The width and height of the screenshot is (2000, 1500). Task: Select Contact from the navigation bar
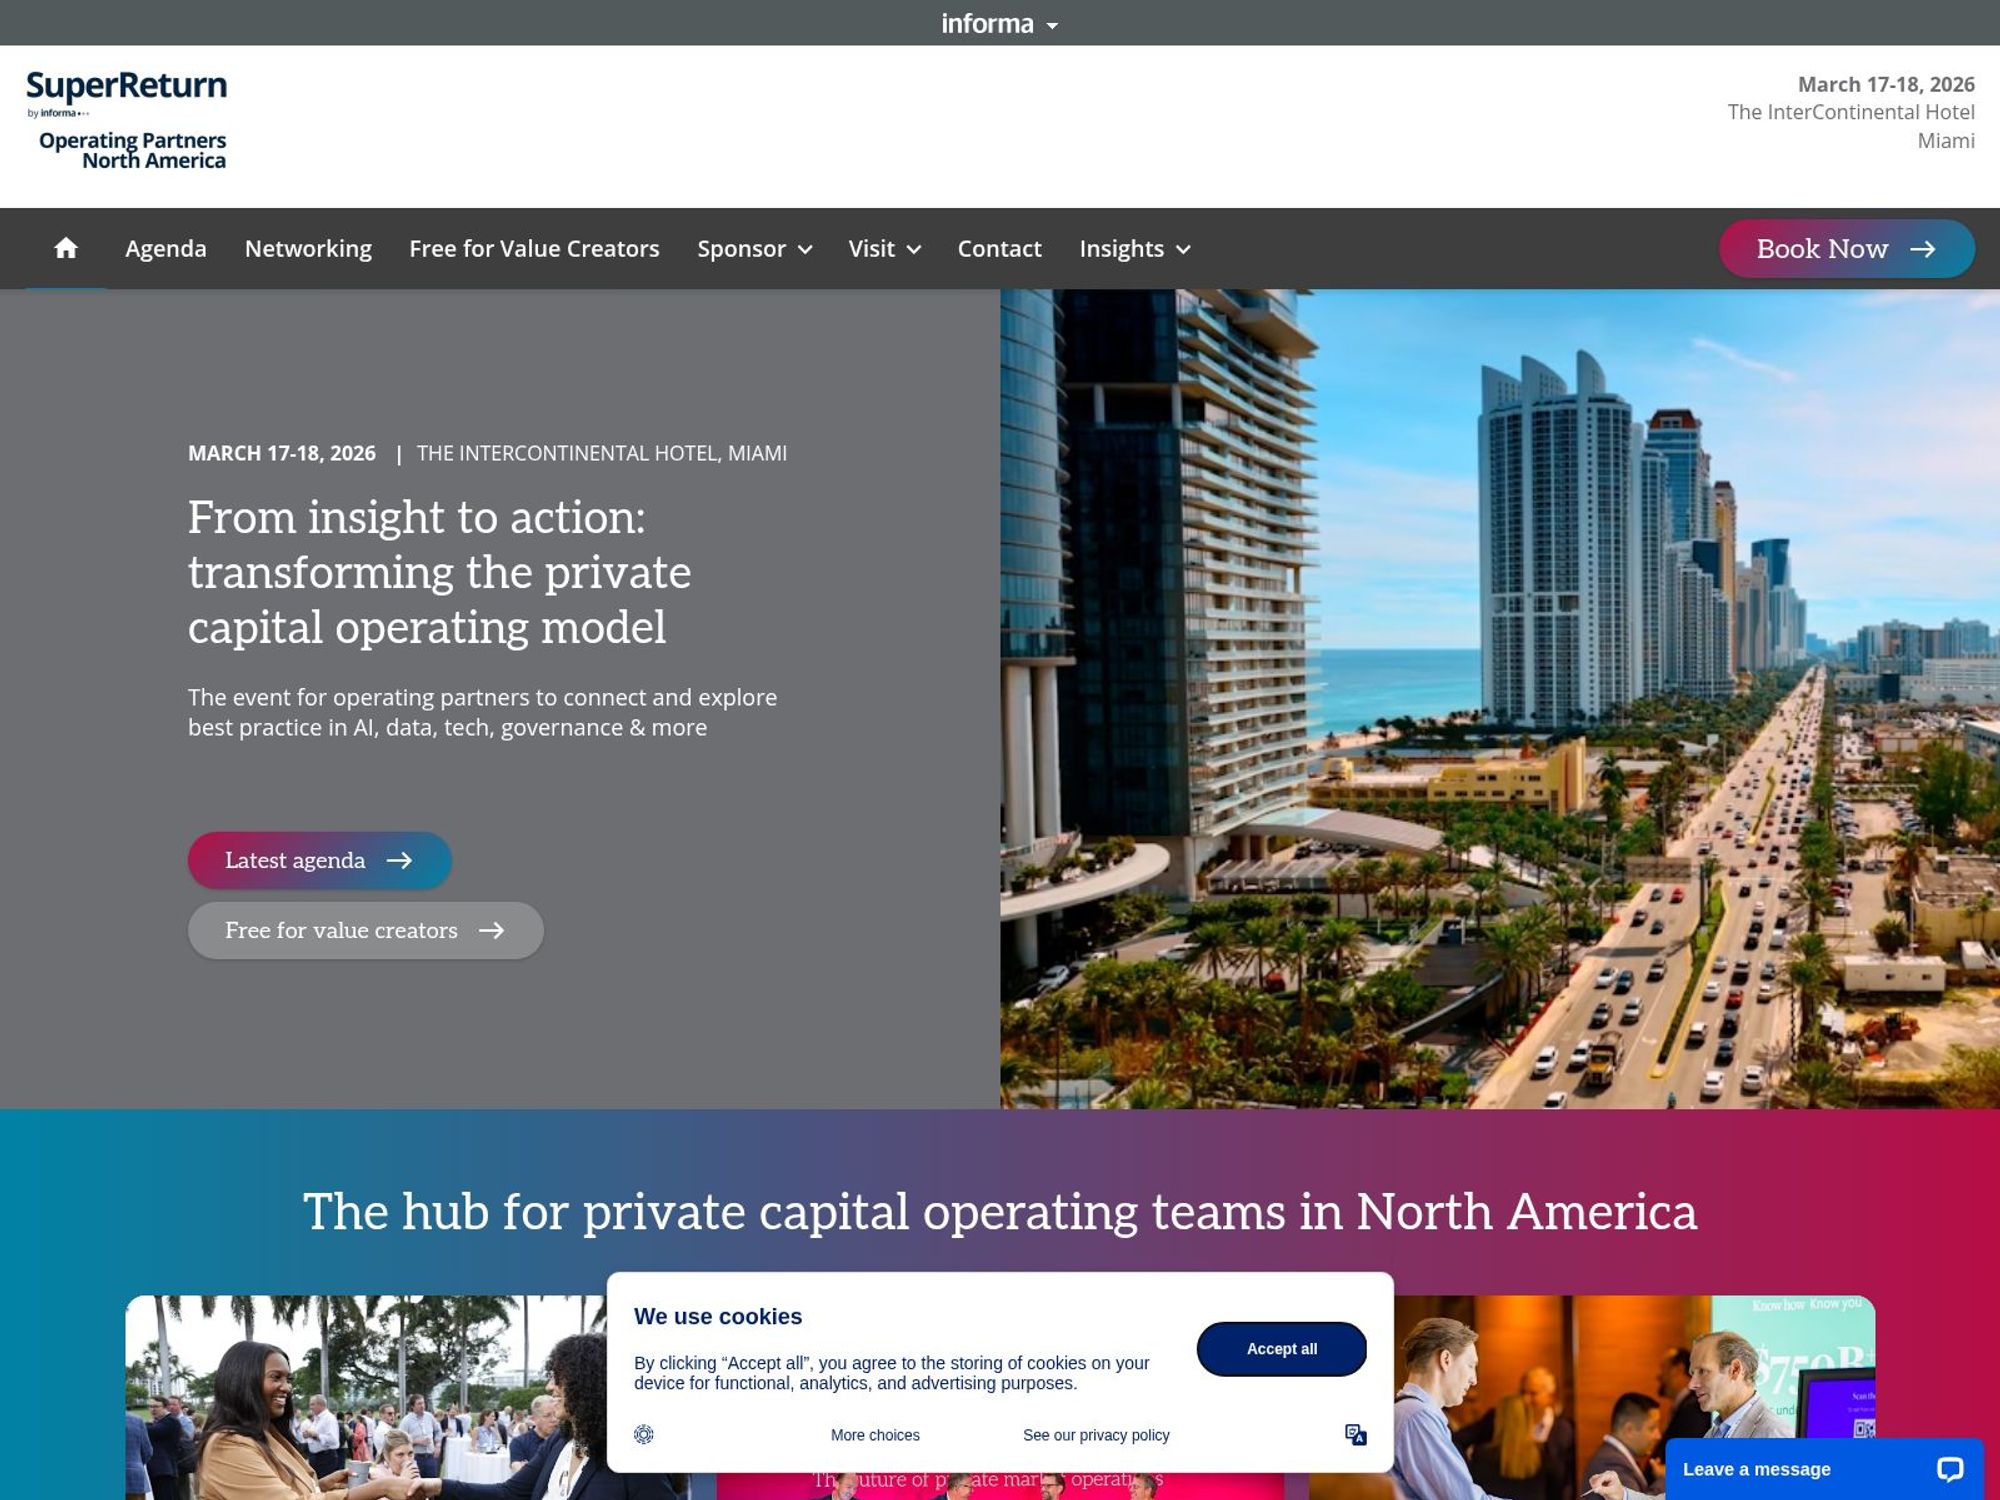click(x=999, y=249)
